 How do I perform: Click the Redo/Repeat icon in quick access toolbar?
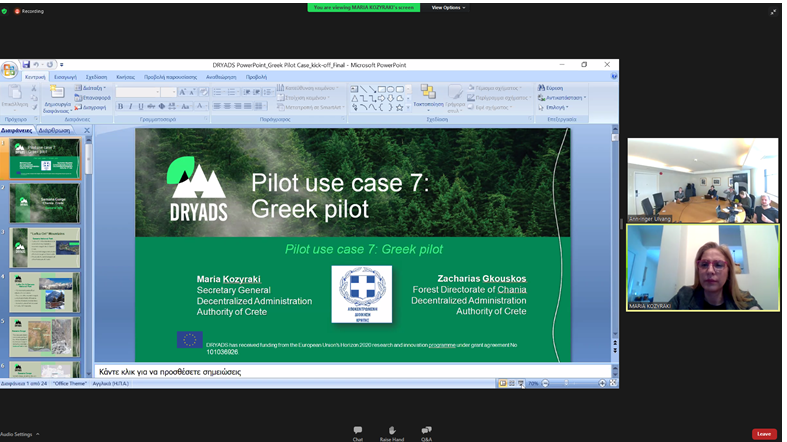pos(49,65)
